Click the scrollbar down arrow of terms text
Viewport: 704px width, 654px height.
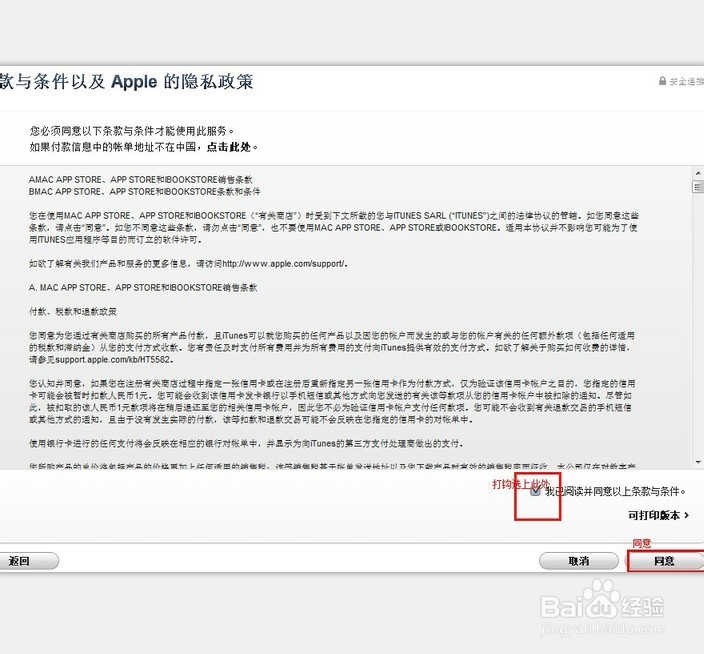(x=698, y=462)
